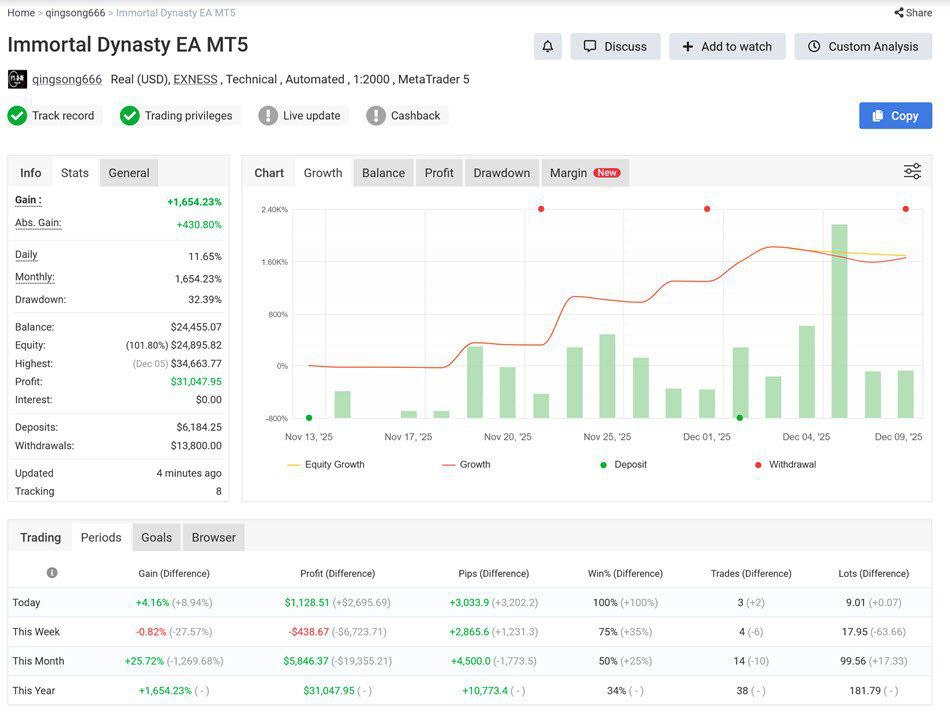Open the Goals tab
Image resolution: width=950 pixels, height=717 pixels.
pyautogui.click(x=156, y=538)
